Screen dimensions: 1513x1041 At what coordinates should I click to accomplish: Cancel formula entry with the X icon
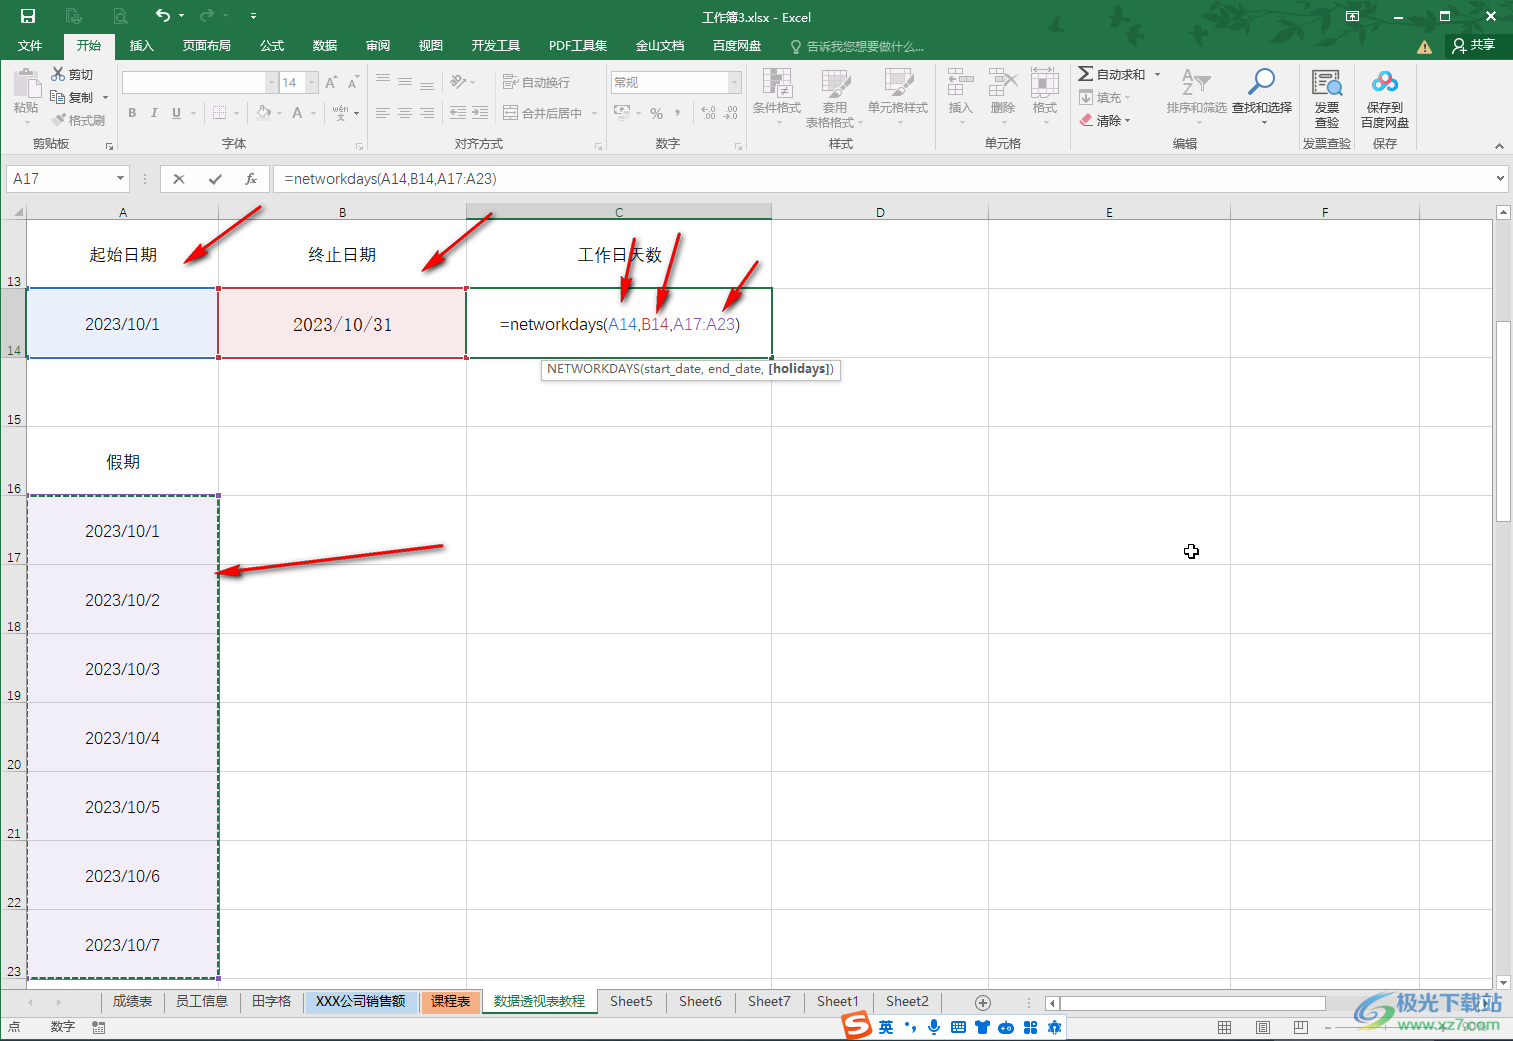179,179
